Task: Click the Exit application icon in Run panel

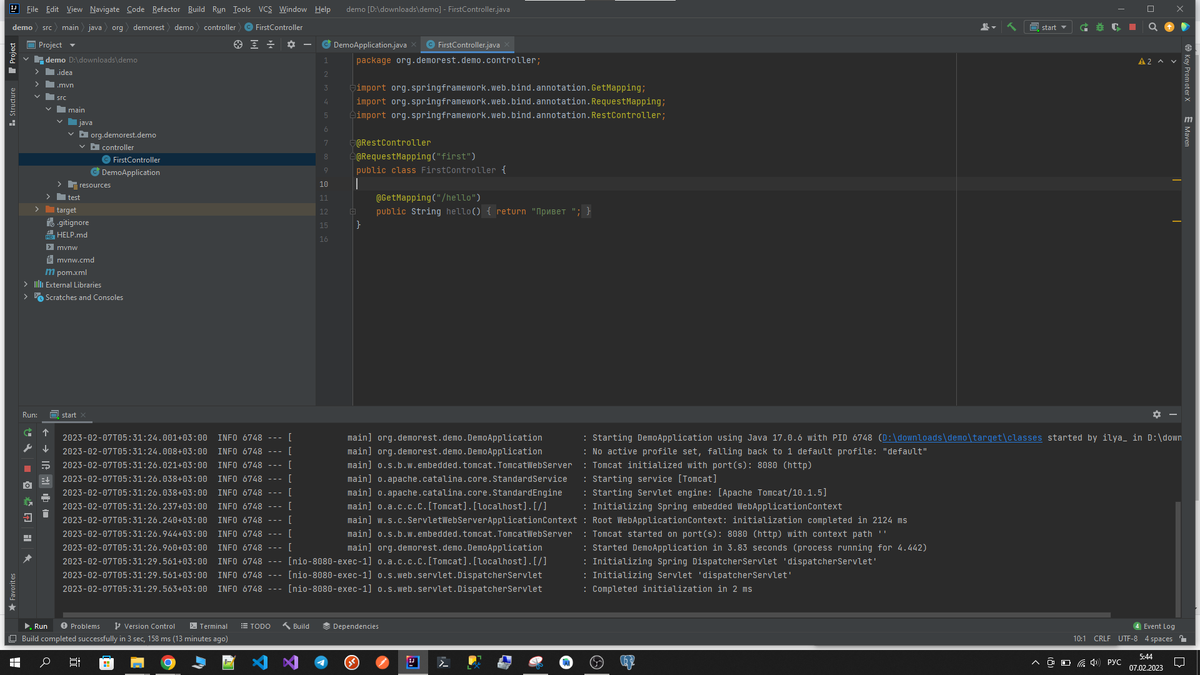Action: (x=28, y=518)
